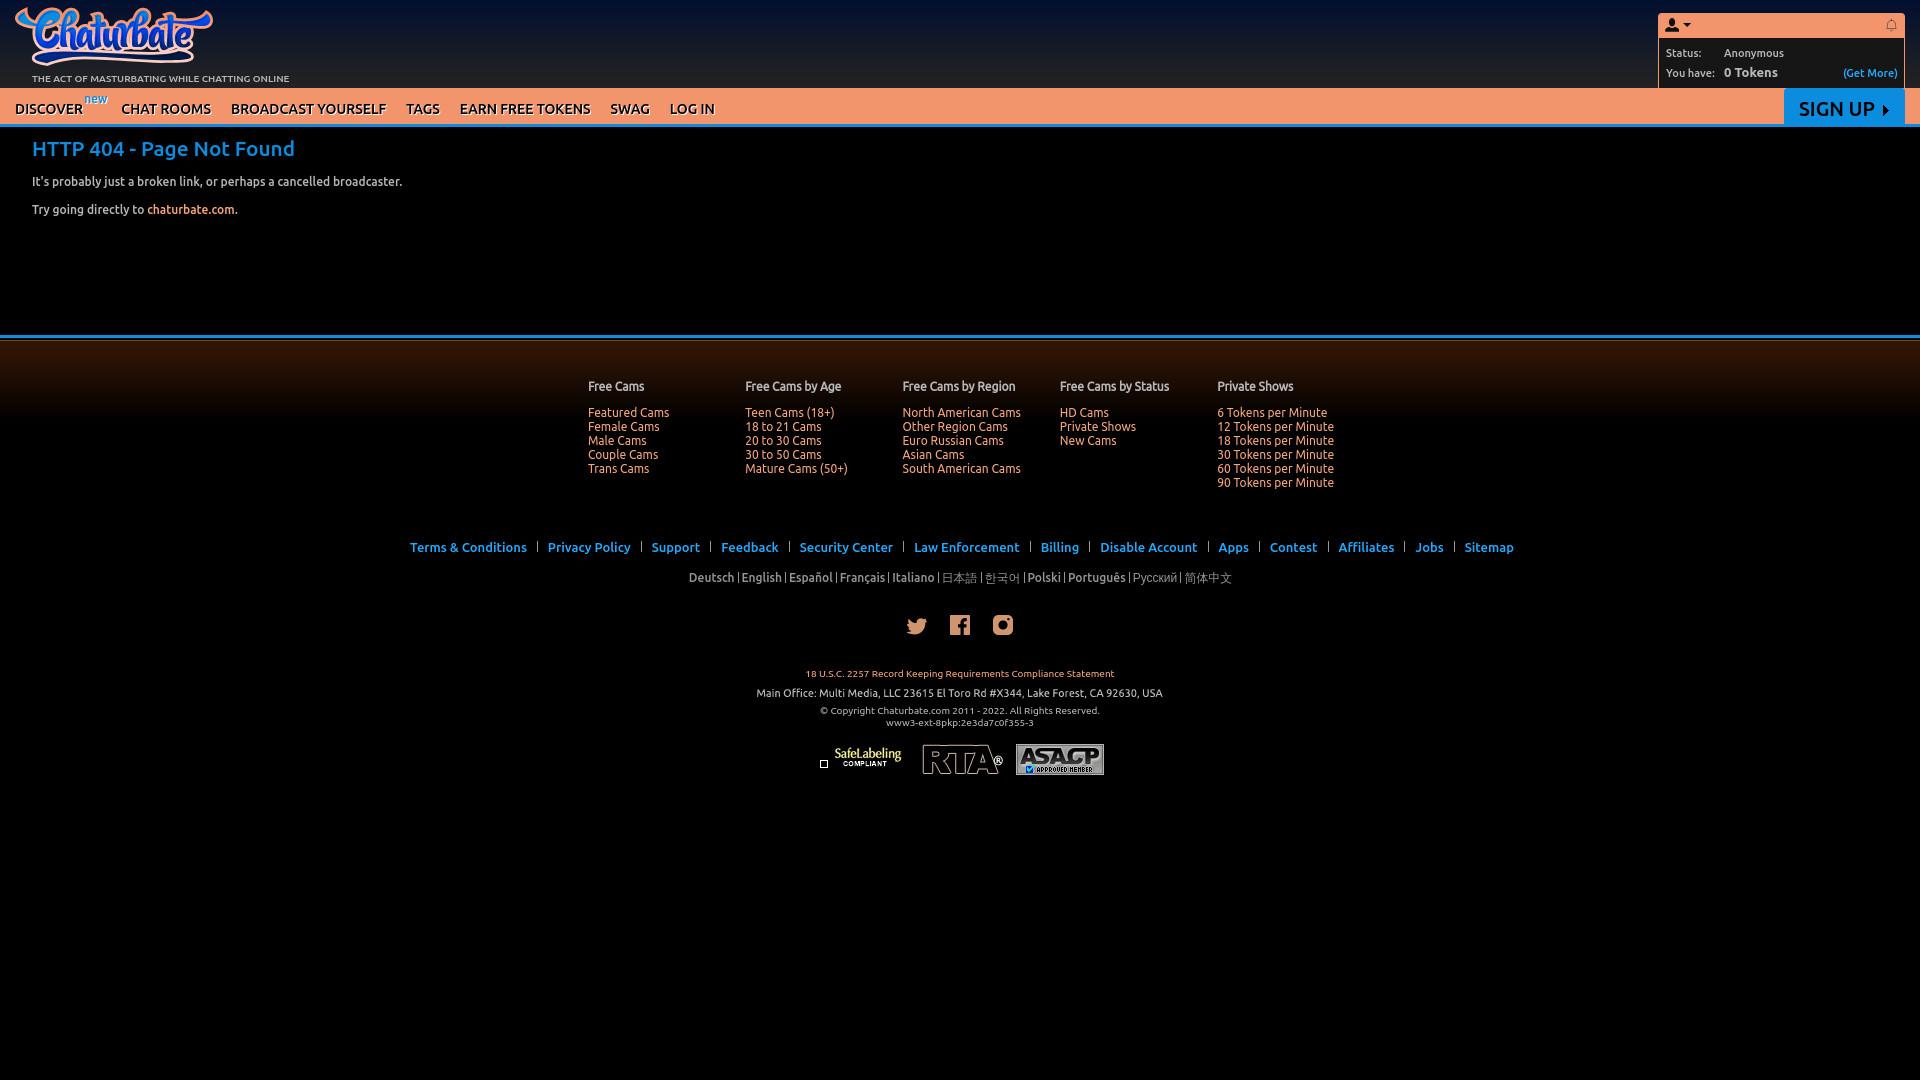1920x1080 pixels.
Task: Open the Instagram social icon
Action: [x=1003, y=625]
